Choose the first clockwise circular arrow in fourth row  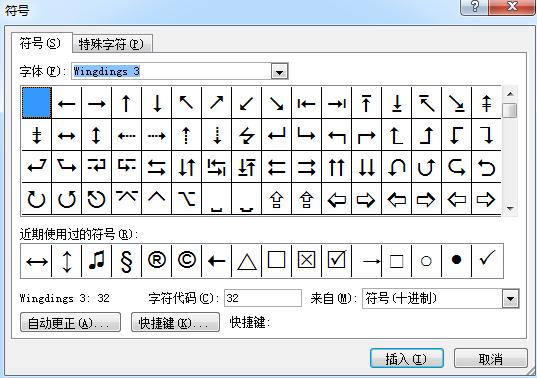[36, 199]
